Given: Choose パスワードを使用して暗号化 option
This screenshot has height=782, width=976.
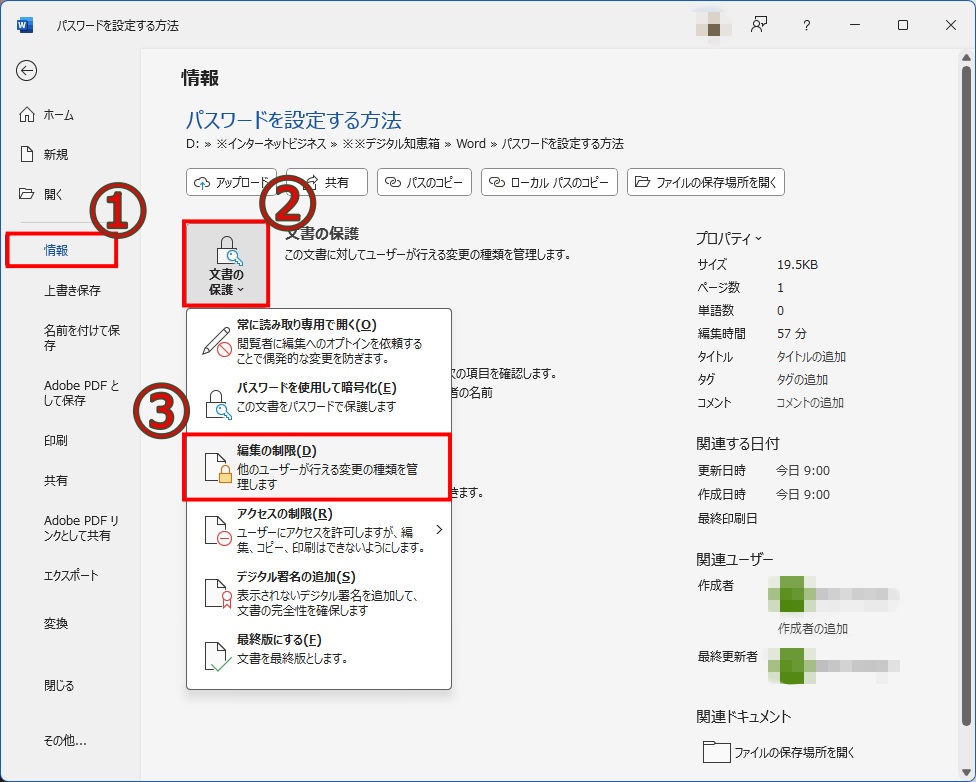Looking at the screenshot, I should point(318,397).
